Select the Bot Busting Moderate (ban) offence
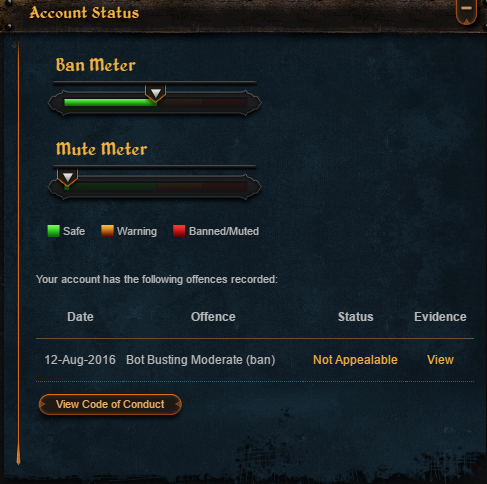This screenshot has height=484, width=487. [201, 360]
